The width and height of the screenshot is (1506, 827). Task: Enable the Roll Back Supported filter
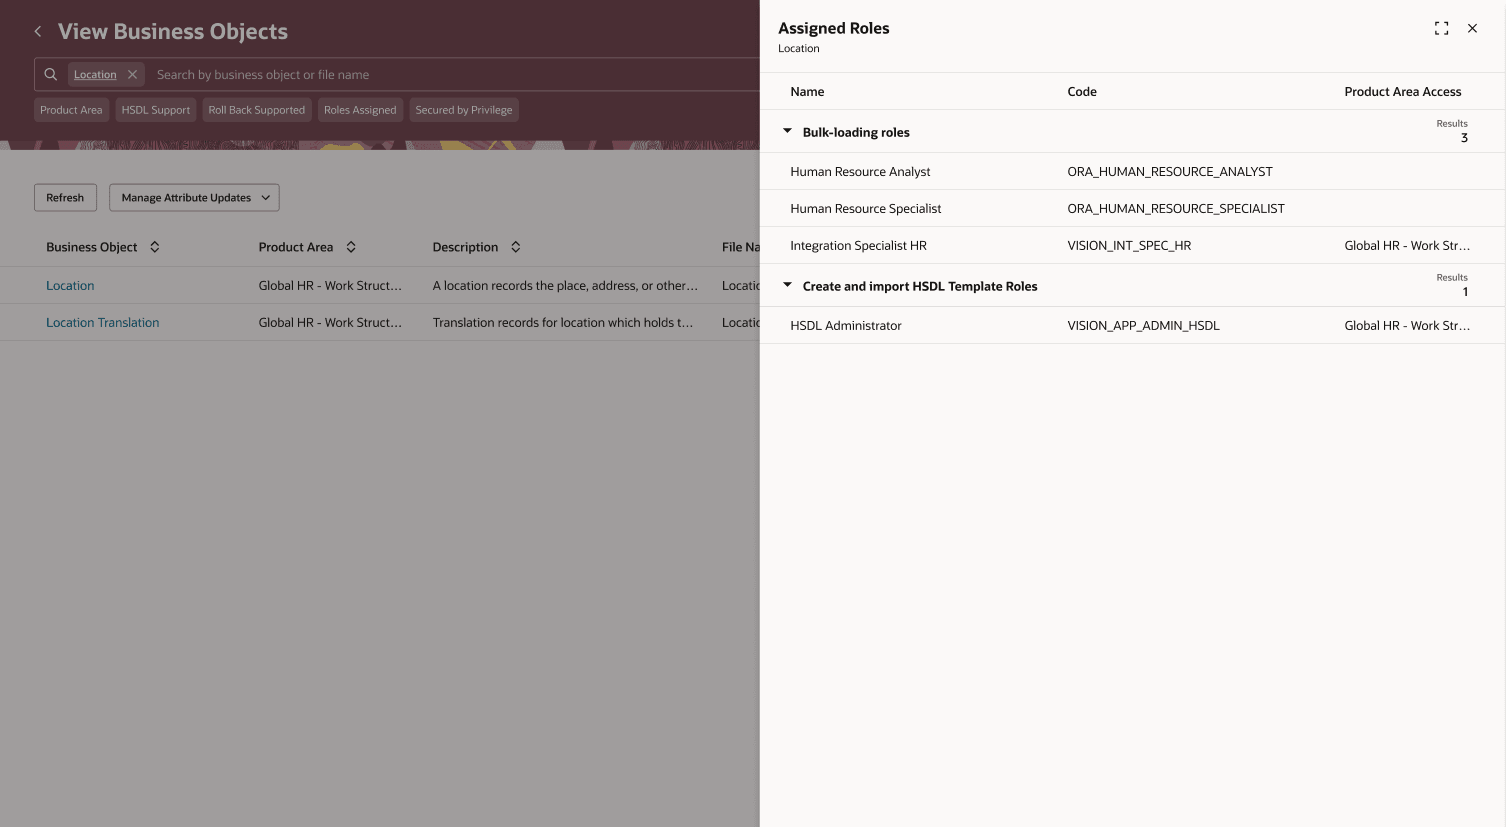click(256, 110)
